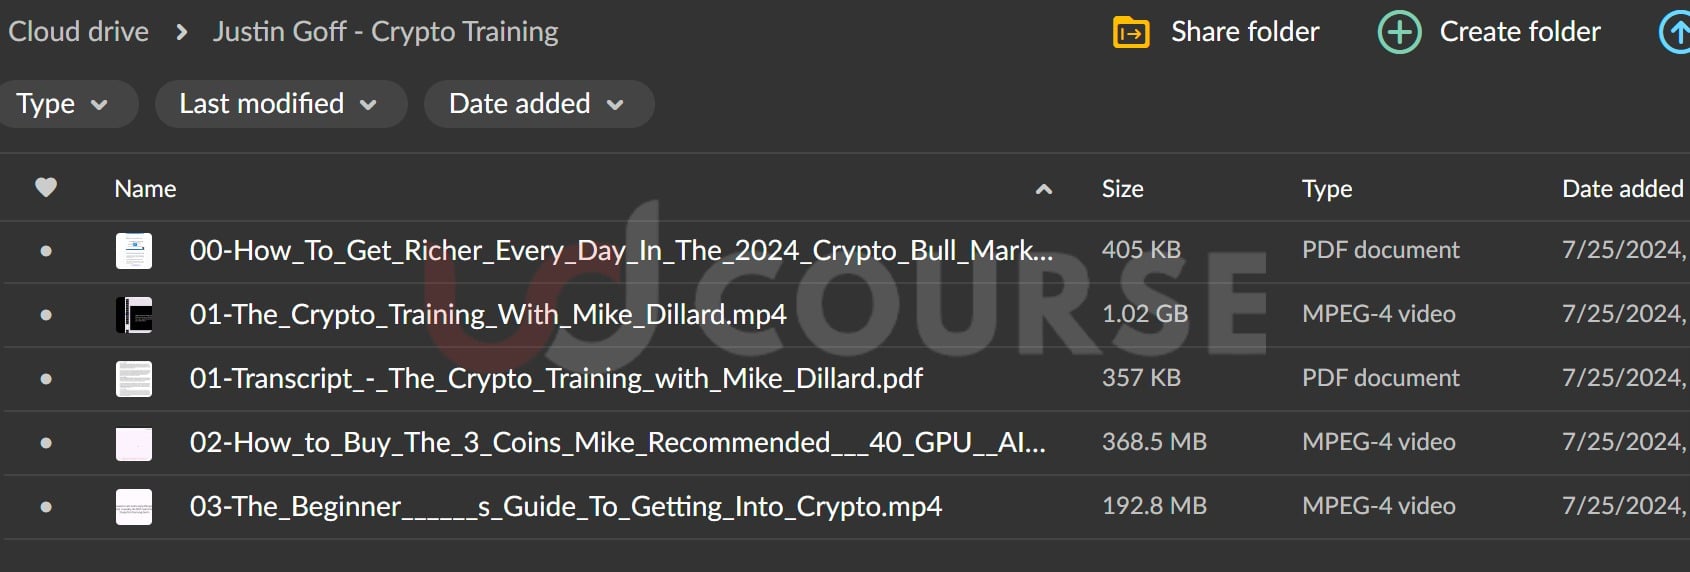
Task: Click the 03-The_Beginner video file icon
Action: point(134,507)
